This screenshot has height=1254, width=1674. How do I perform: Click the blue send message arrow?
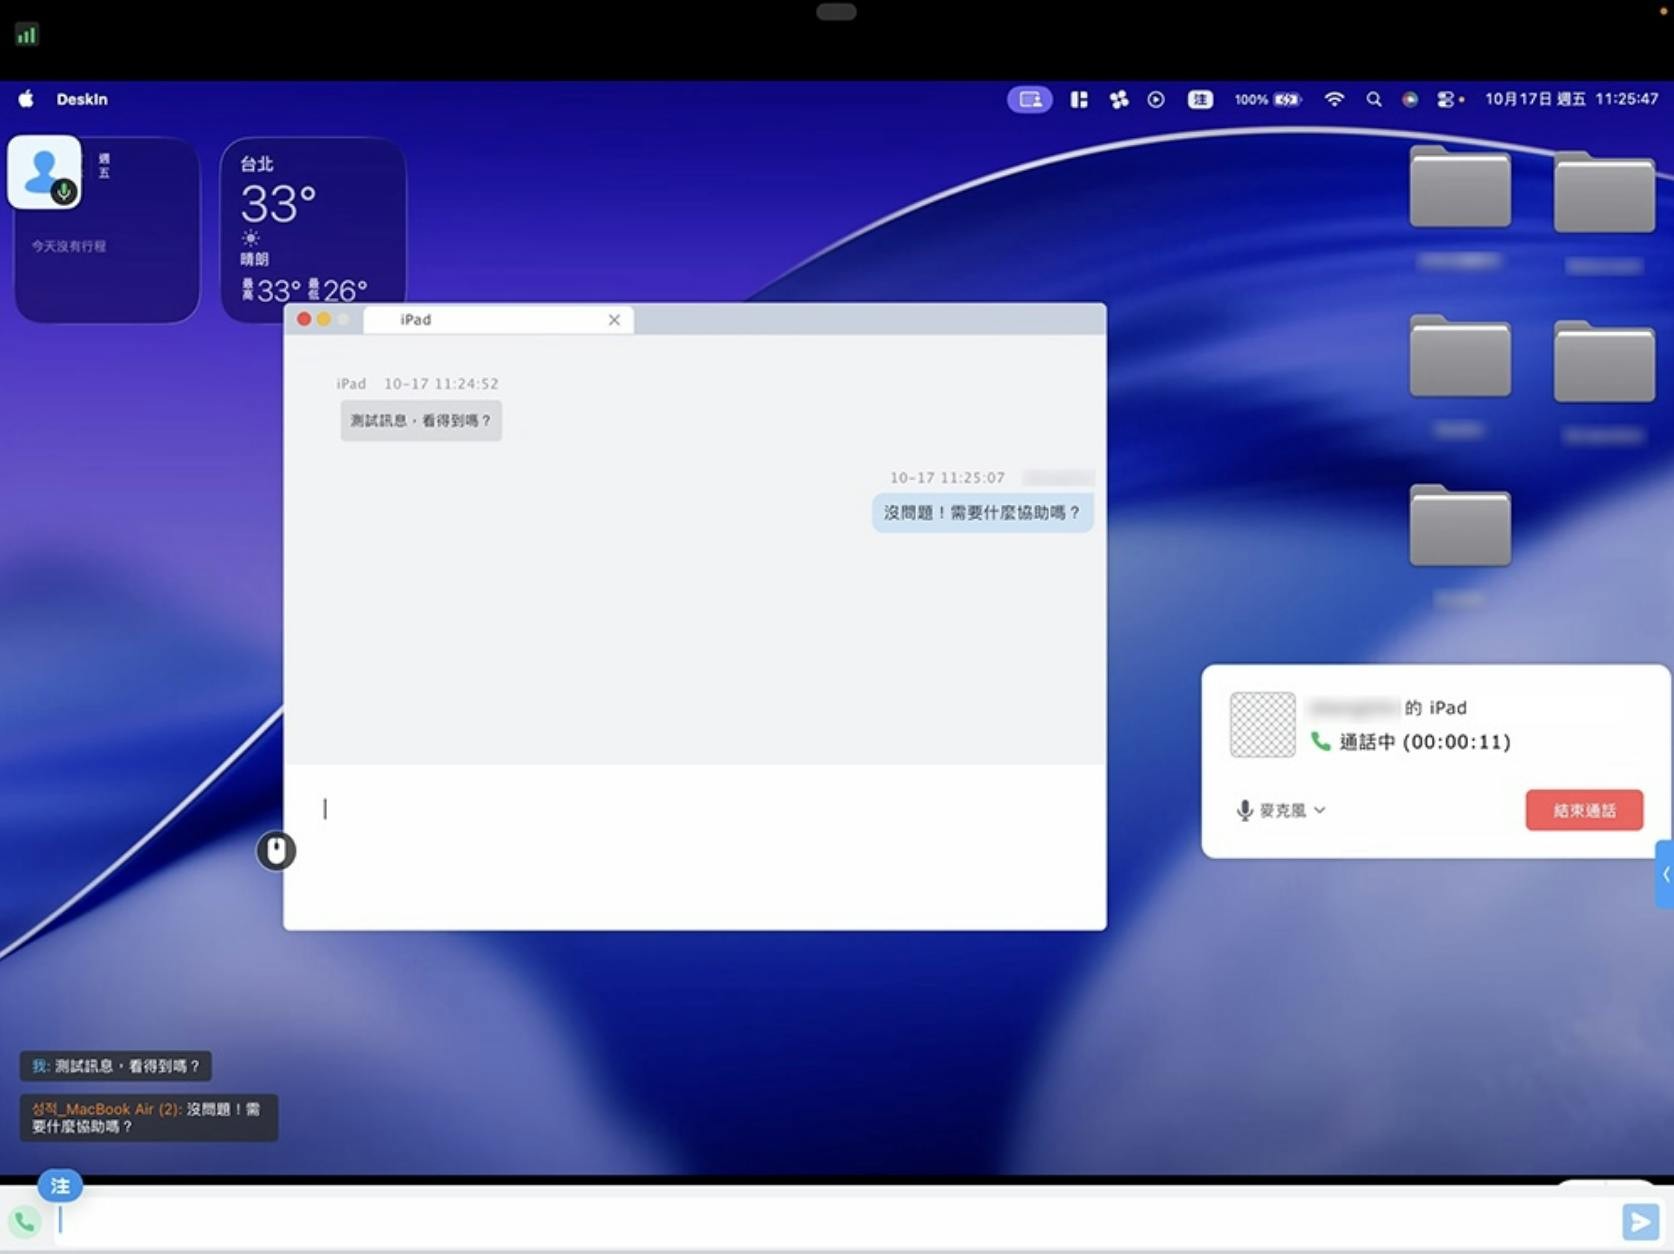tap(1639, 1221)
